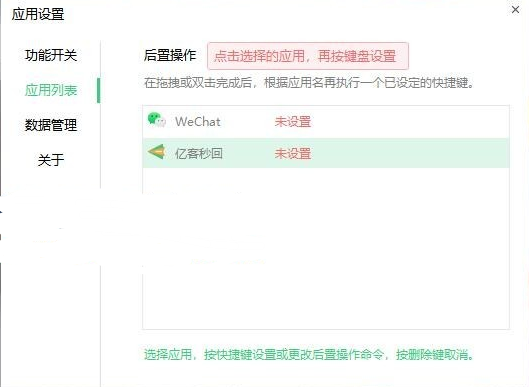Viewport: 529px width, 387px height.
Task: Click the empty area of app list
Action: (326, 248)
